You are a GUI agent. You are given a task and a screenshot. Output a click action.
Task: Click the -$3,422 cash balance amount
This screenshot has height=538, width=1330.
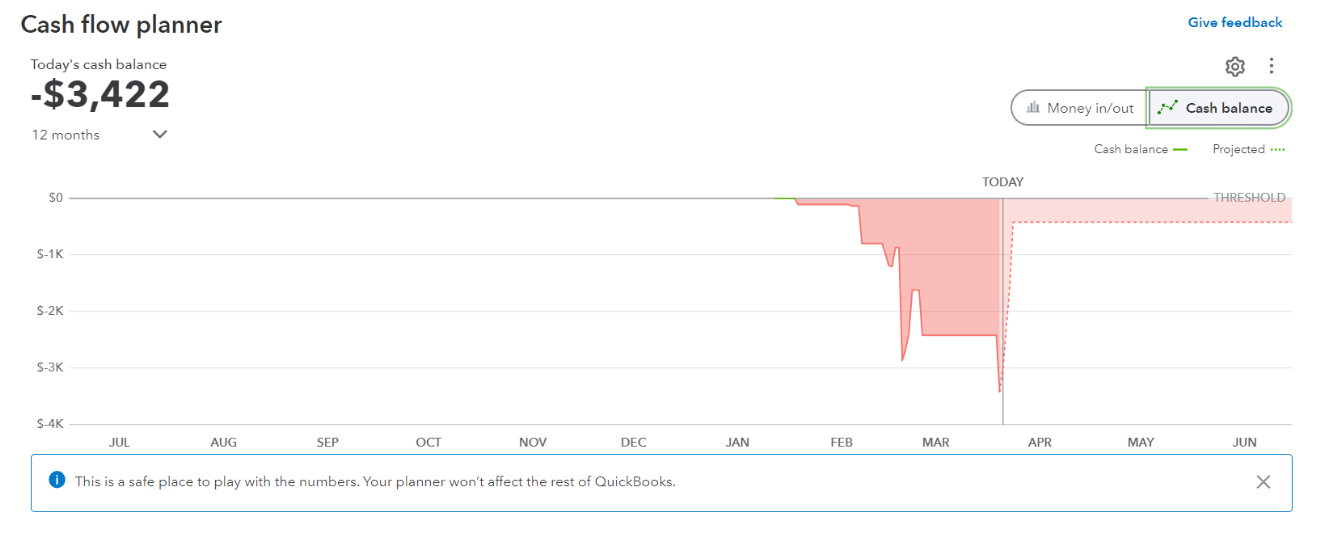[100, 95]
